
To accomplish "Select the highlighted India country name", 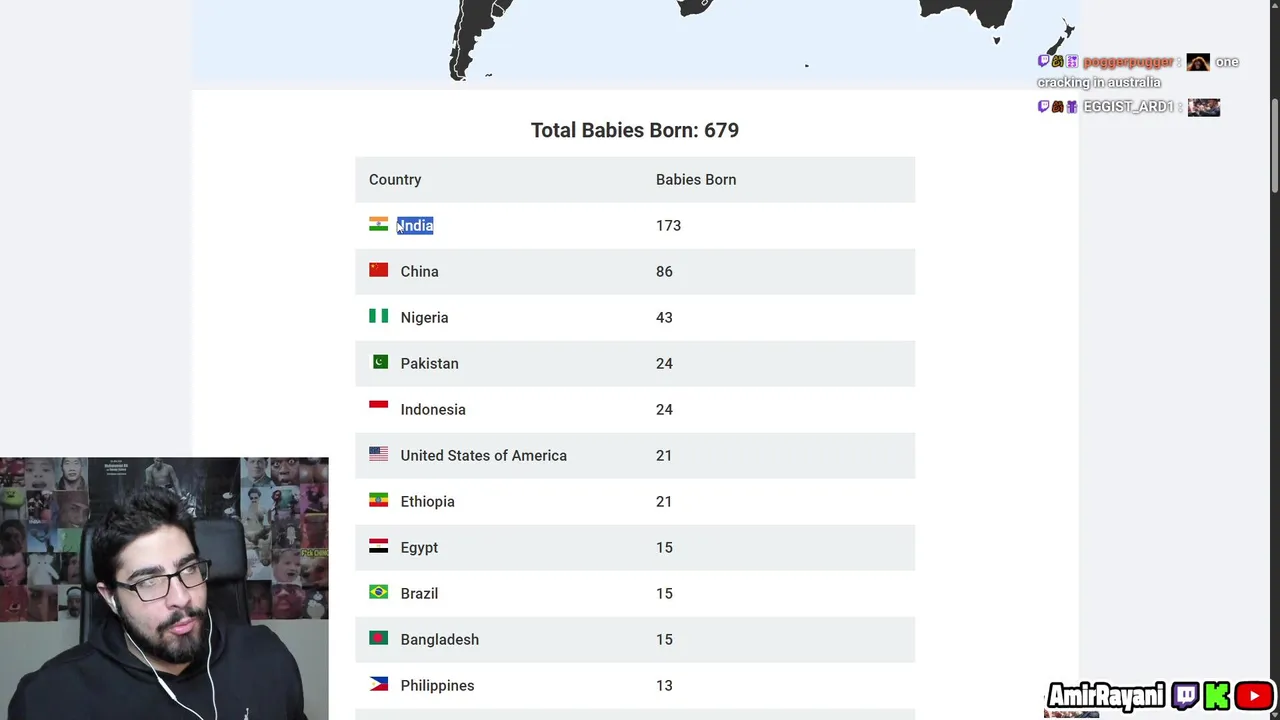I will [416, 226].
